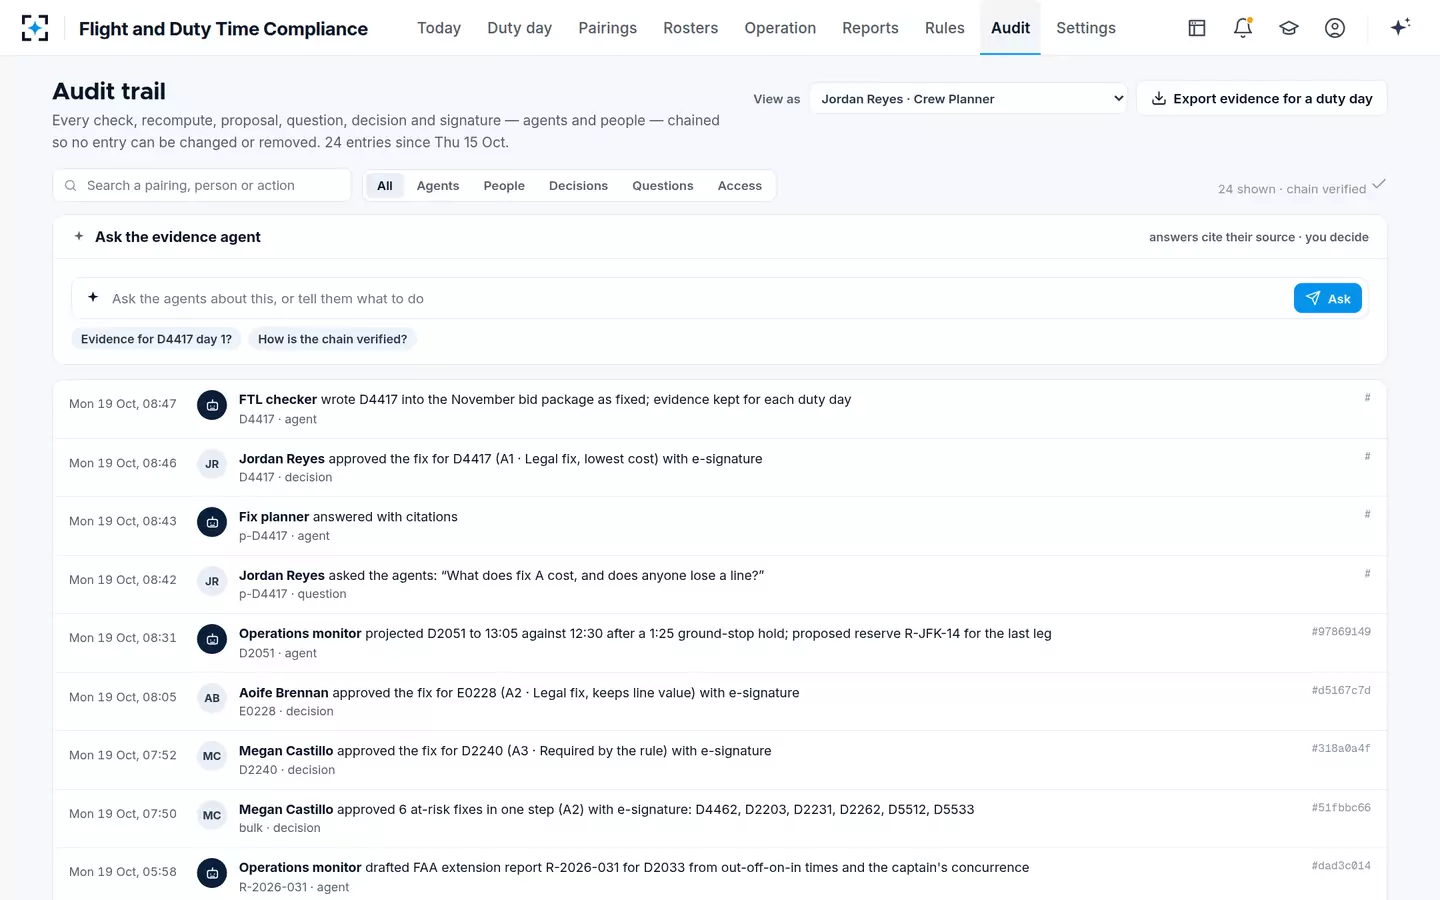Filter entries to Agents only

tap(438, 186)
